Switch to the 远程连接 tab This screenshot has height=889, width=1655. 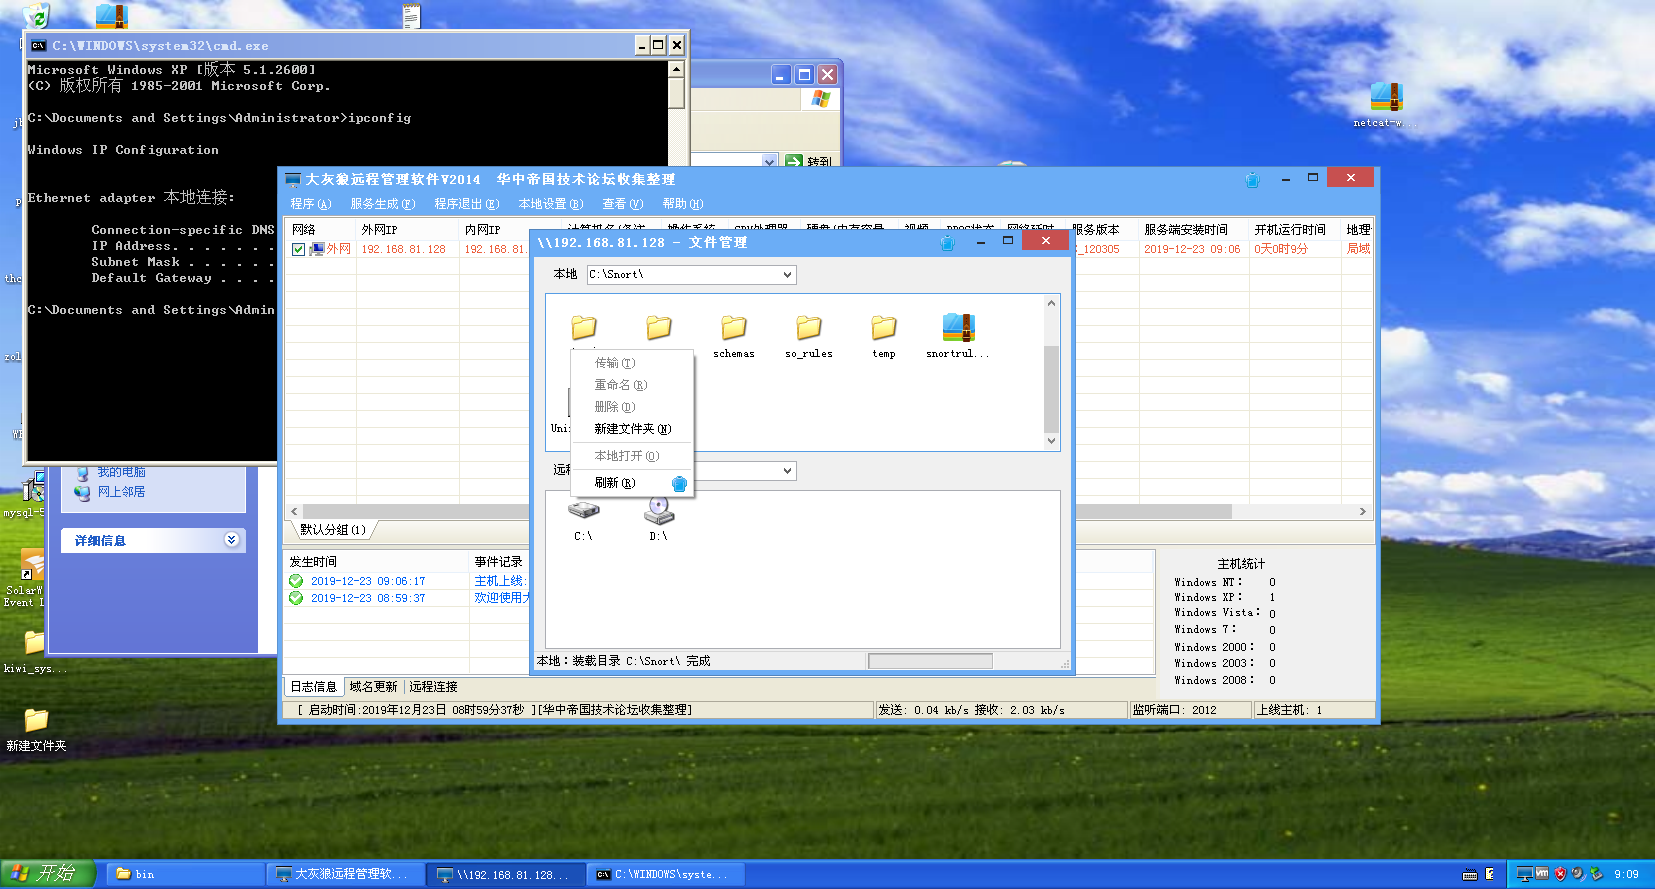click(x=433, y=687)
